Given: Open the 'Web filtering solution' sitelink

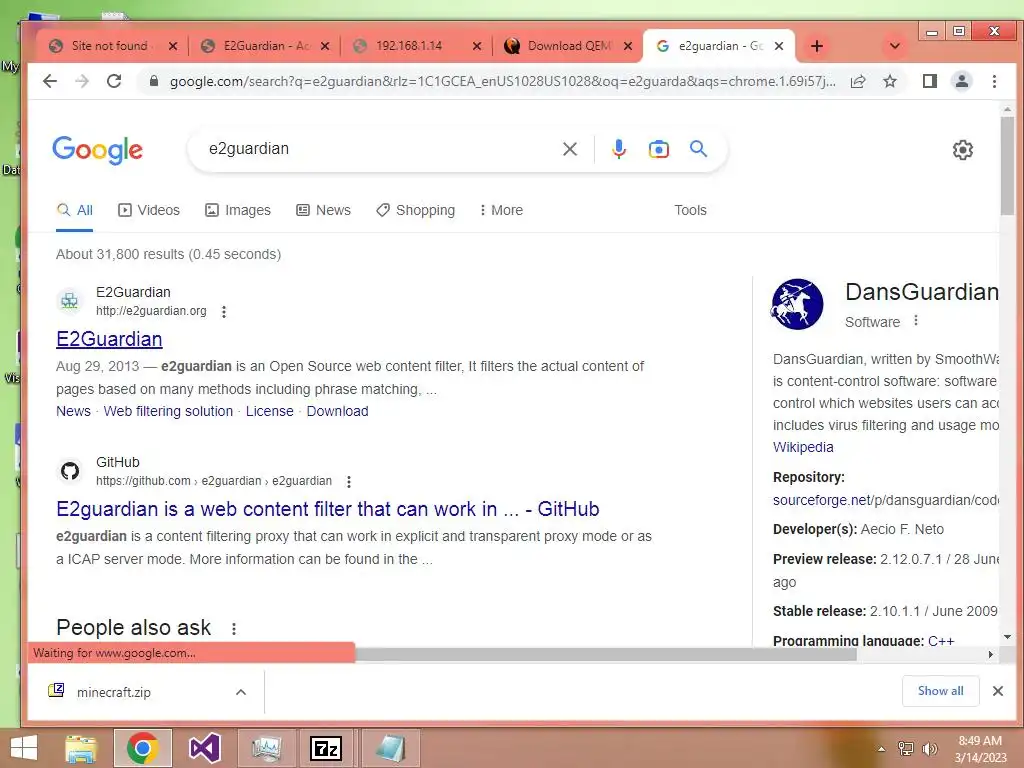Looking at the screenshot, I should pyautogui.click(x=168, y=411).
